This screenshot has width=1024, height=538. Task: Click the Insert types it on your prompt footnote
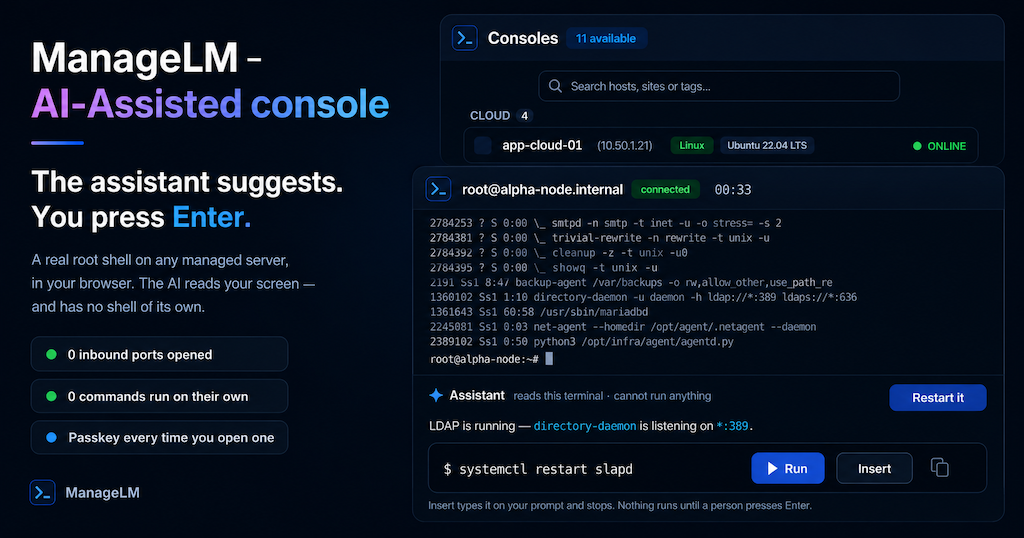620,505
